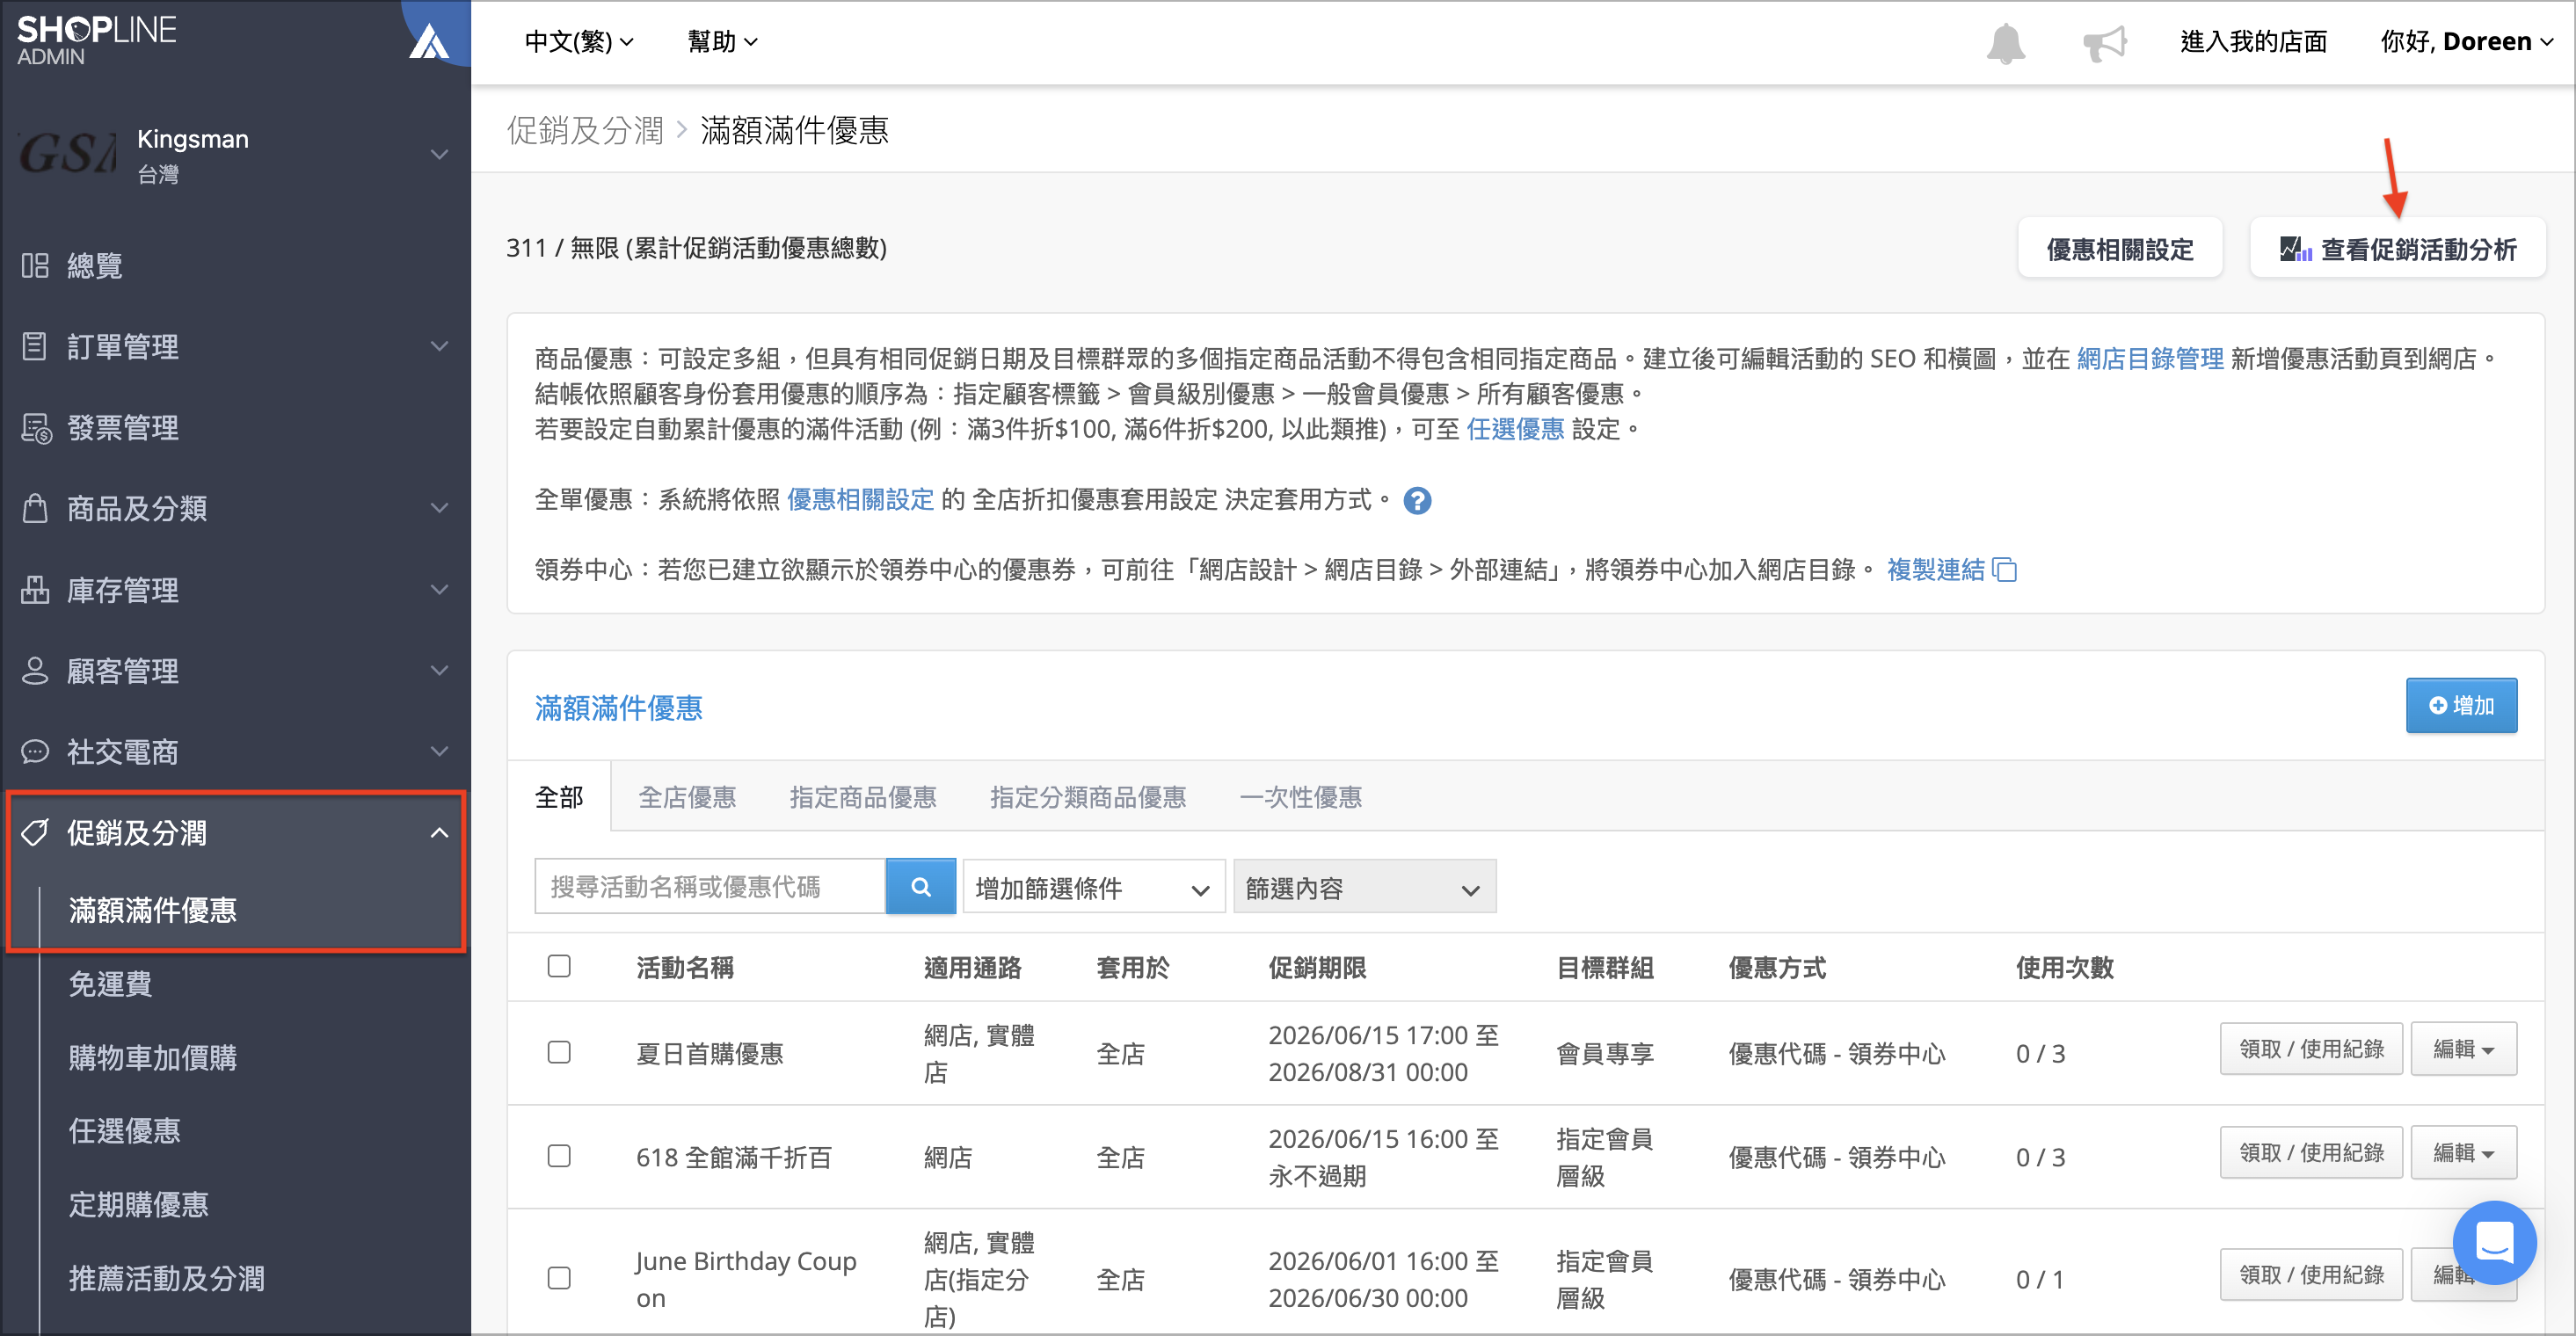Screen dimensions: 2576x1336
Task: Toggle the select-all checkbox in table header
Action: point(559,966)
